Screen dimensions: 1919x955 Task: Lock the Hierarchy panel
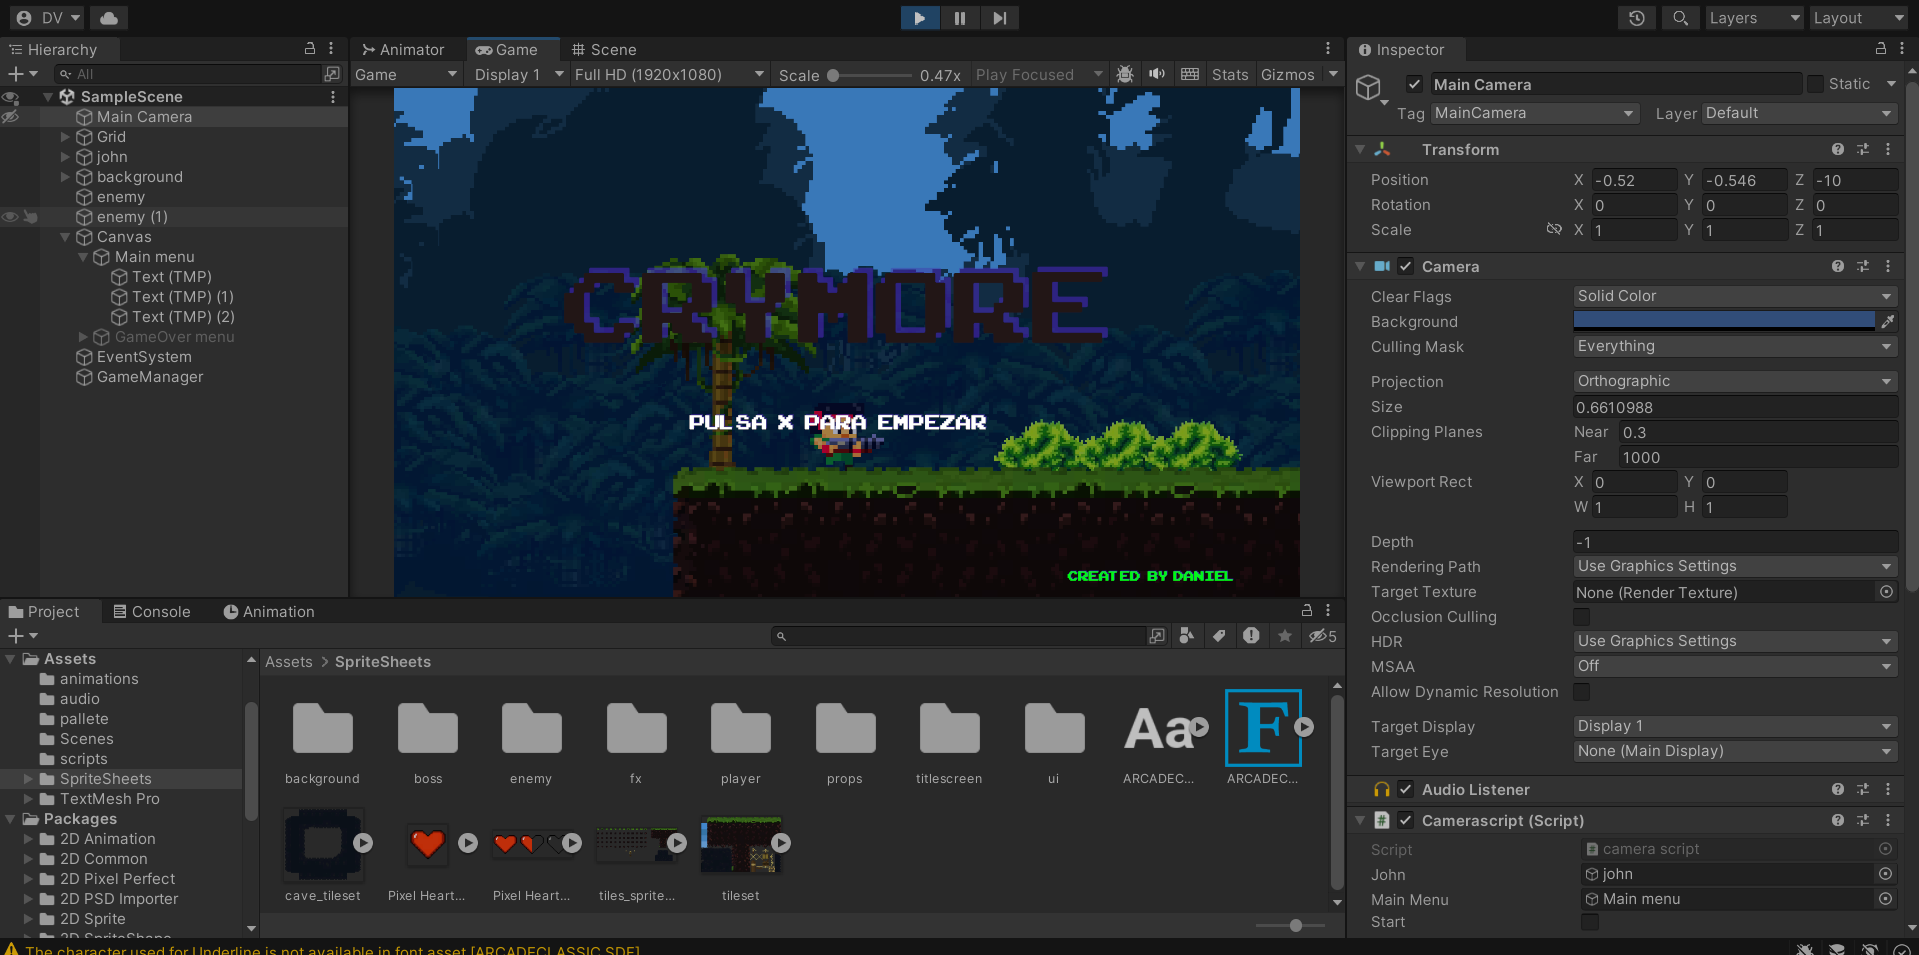(310, 48)
